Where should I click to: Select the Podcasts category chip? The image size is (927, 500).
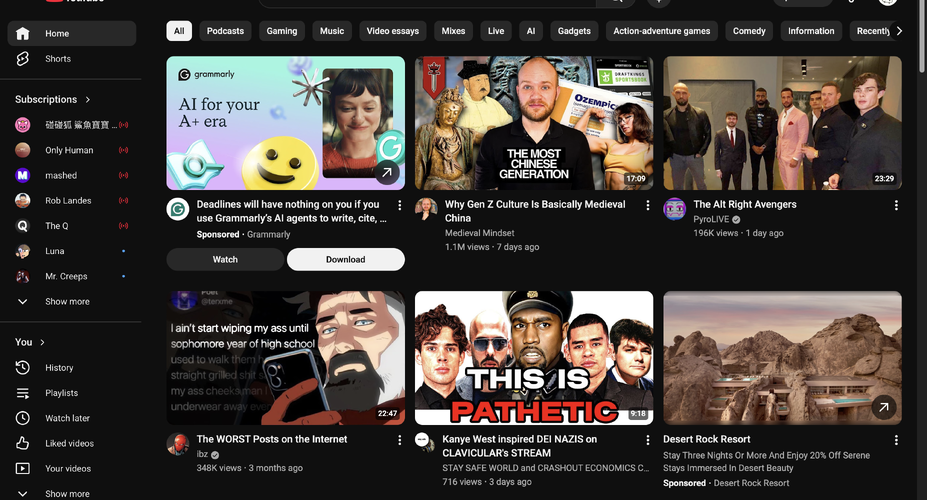click(x=225, y=31)
